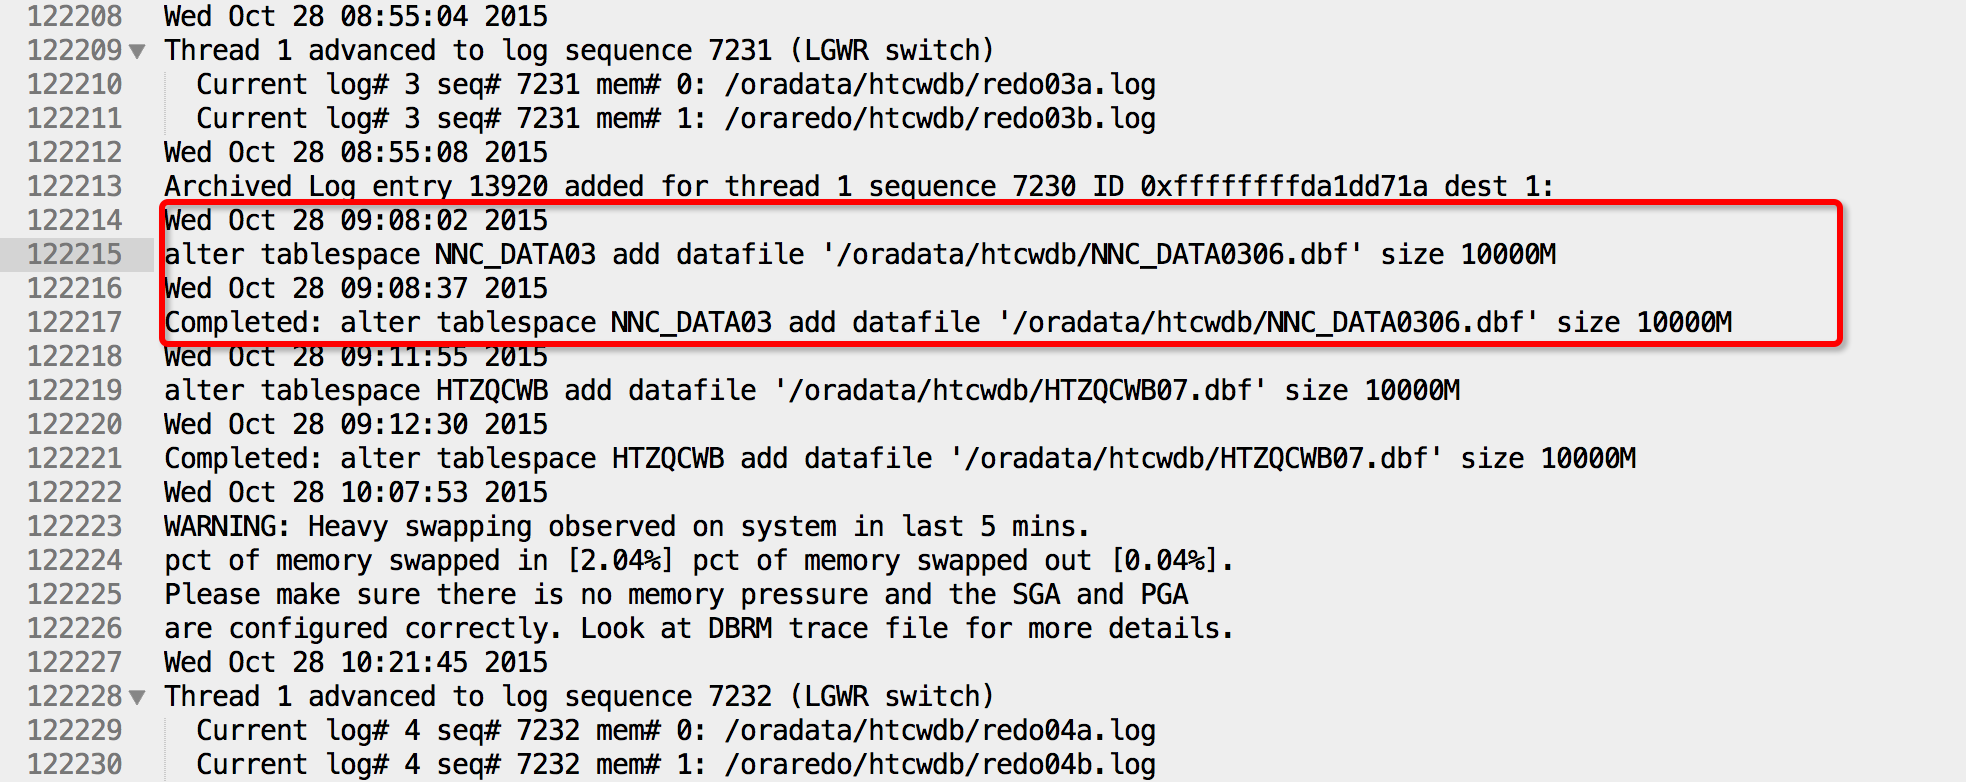Click 'Thread 1 advanced to log sequence 7231'
The width and height of the screenshot is (1966, 782).
[x=468, y=50]
